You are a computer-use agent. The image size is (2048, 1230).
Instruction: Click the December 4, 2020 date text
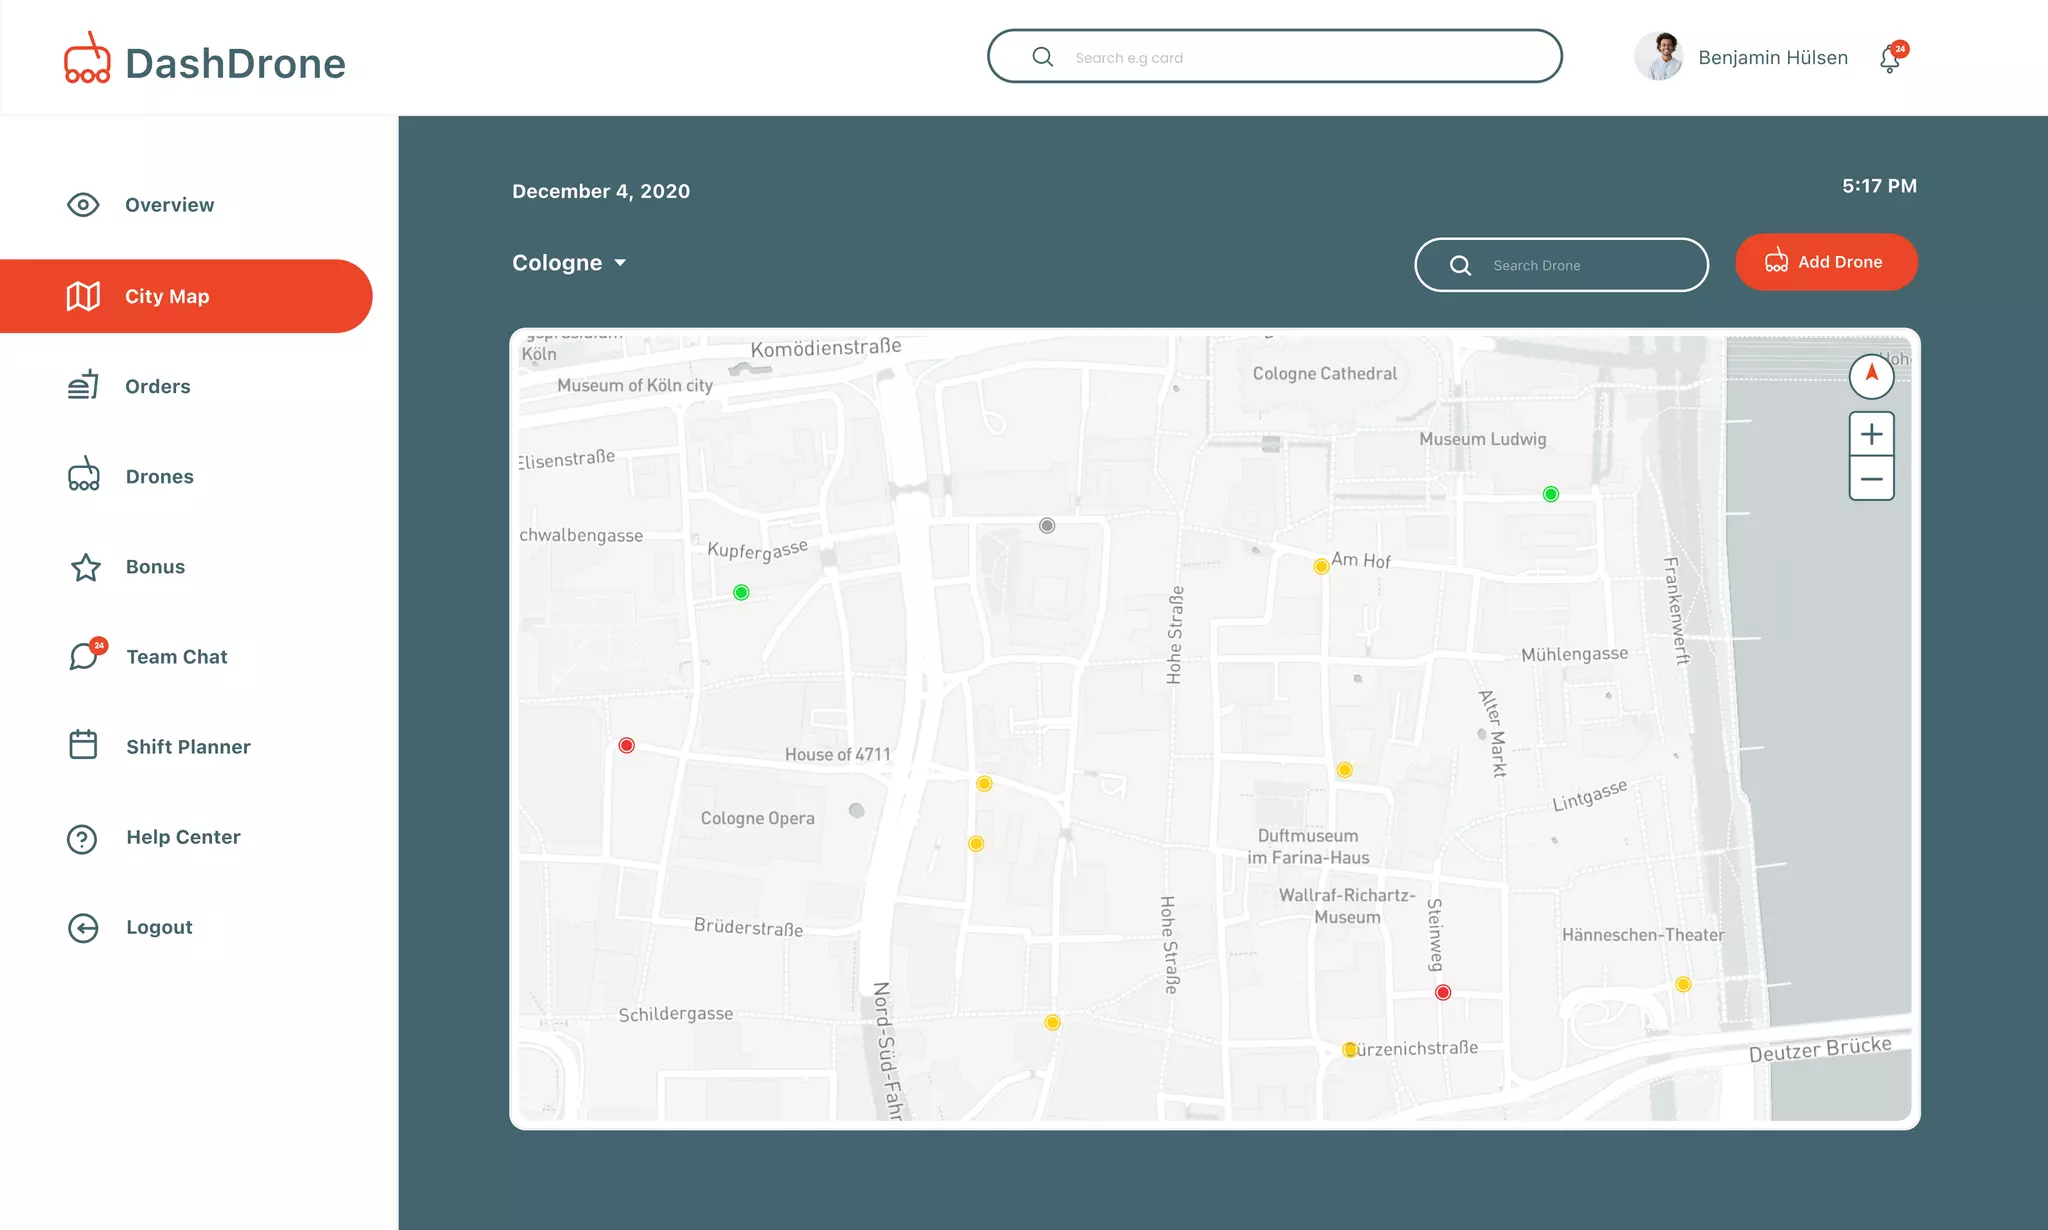point(601,191)
